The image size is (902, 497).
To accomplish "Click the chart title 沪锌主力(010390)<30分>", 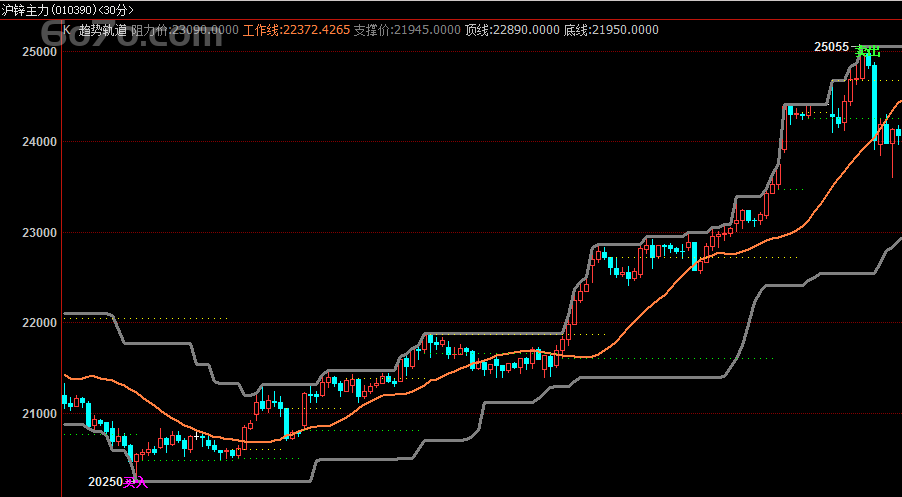I will click(67, 10).
